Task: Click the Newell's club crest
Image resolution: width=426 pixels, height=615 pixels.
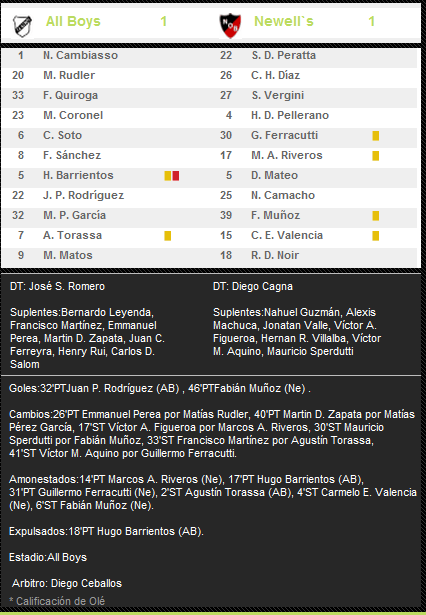Action: (230, 25)
